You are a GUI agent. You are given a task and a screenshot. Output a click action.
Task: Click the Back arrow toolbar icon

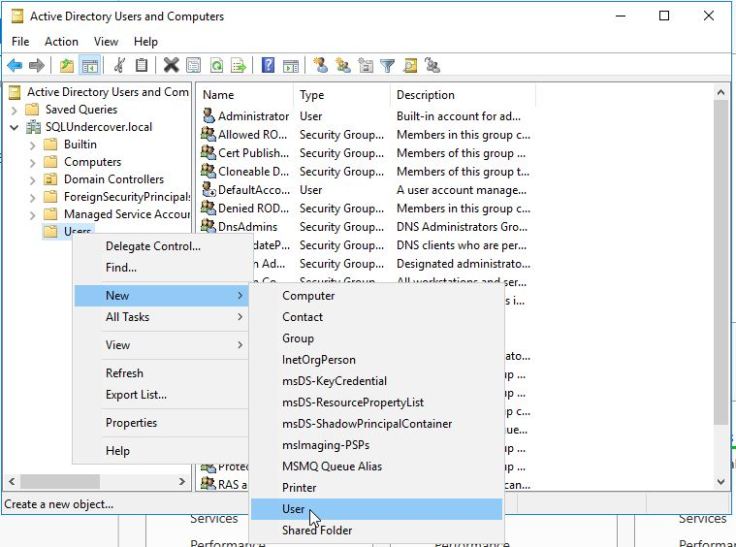pyautogui.click(x=15, y=65)
